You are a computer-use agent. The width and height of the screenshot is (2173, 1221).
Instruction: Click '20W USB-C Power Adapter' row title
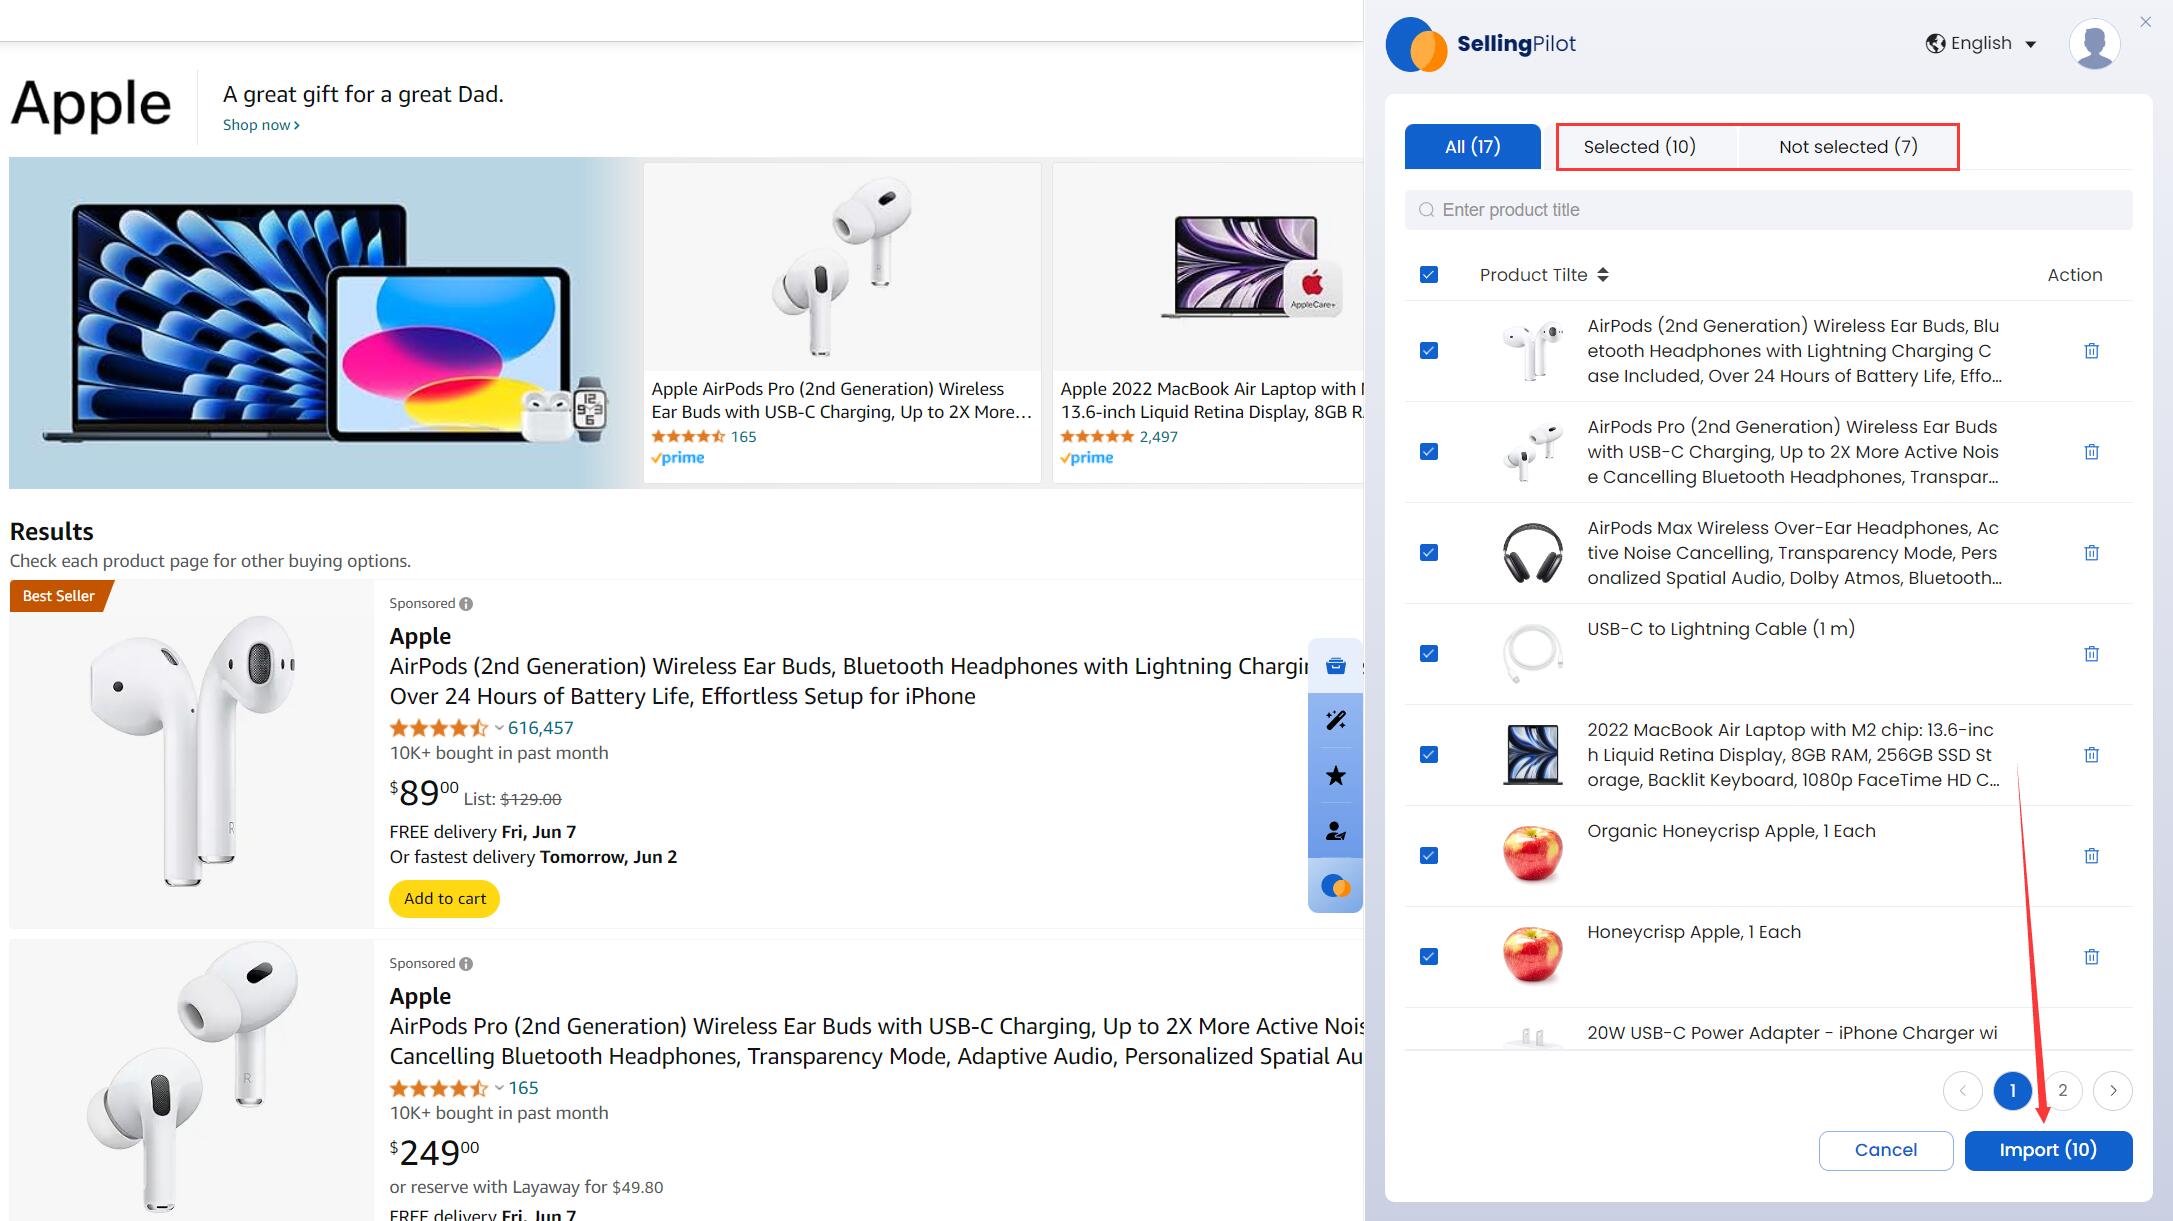click(x=1791, y=1033)
